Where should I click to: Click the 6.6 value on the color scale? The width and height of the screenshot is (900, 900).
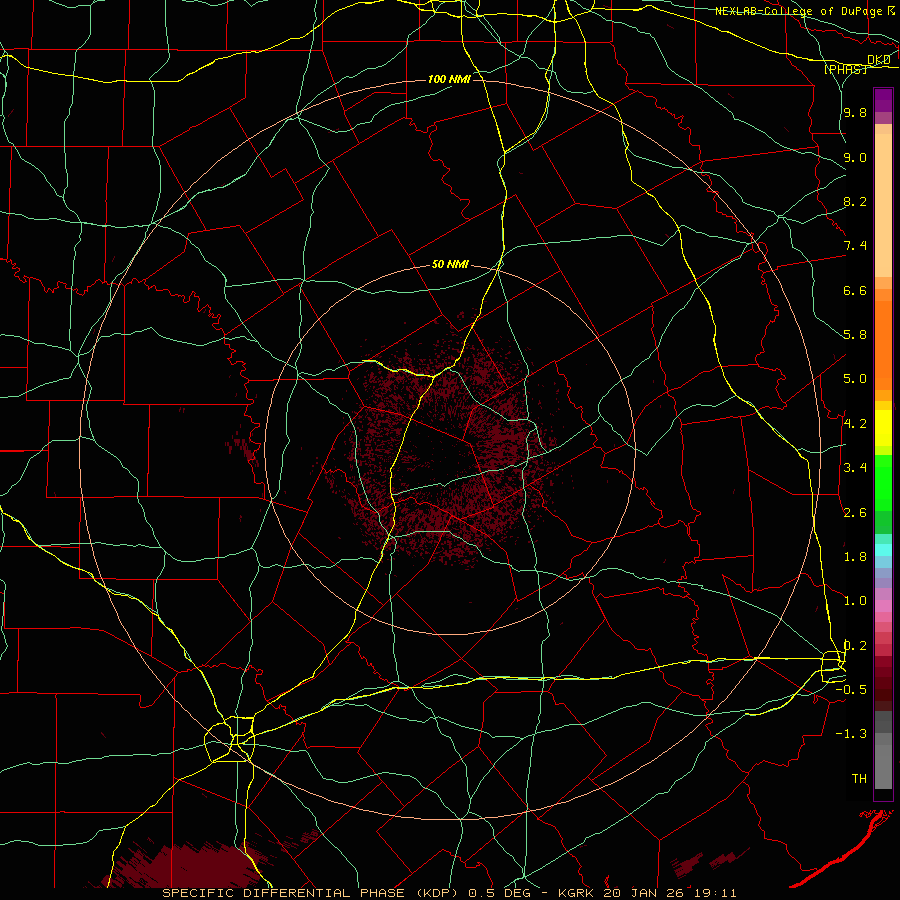click(x=855, y=290)
